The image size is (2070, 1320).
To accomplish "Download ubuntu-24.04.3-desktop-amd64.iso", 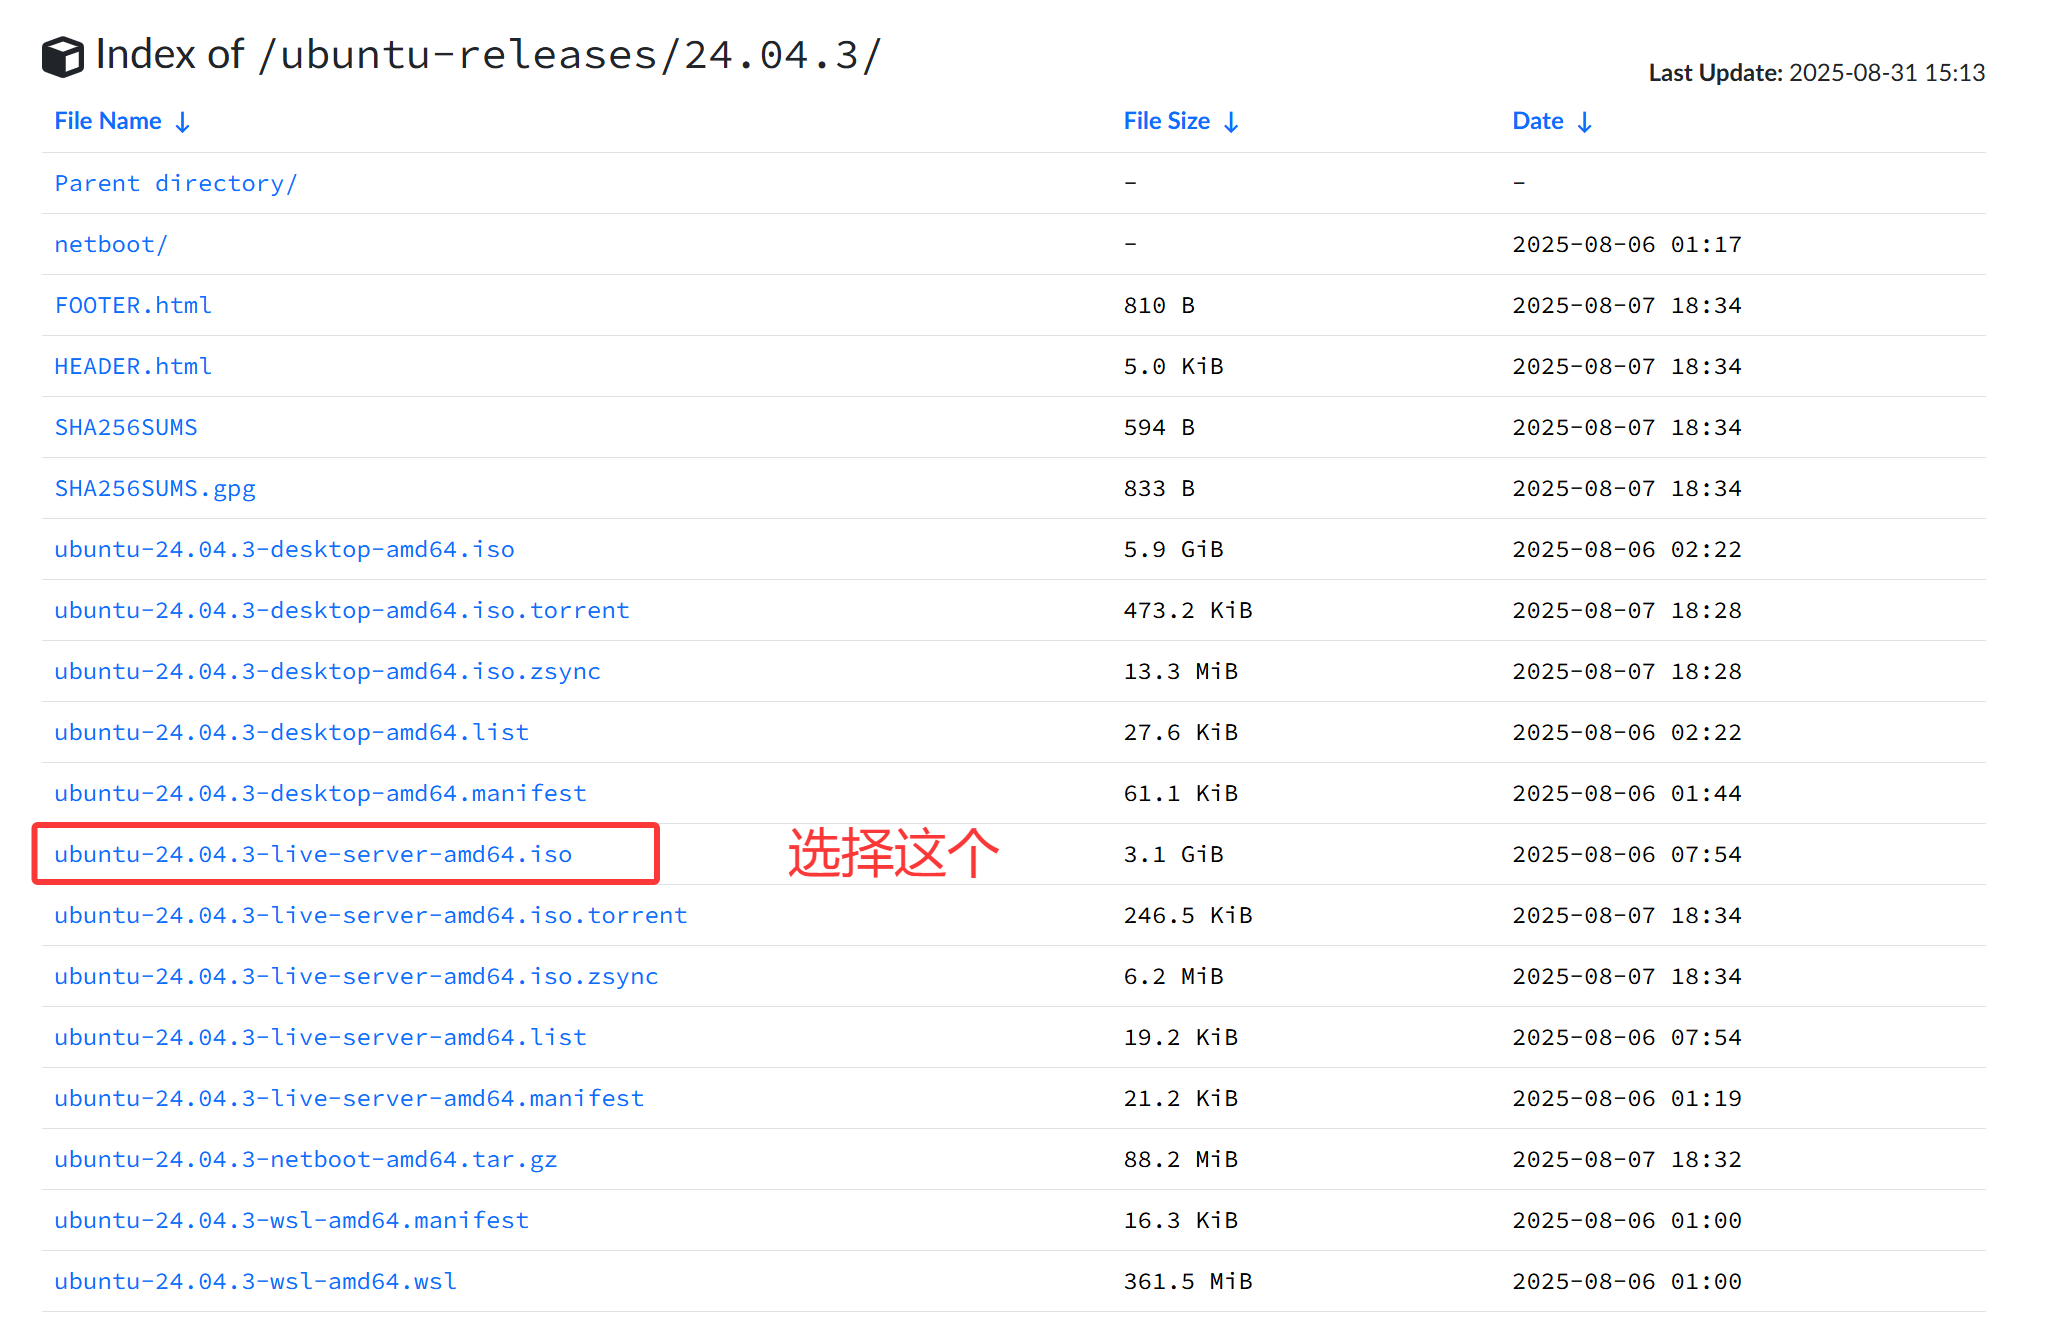I will point(284,549).
